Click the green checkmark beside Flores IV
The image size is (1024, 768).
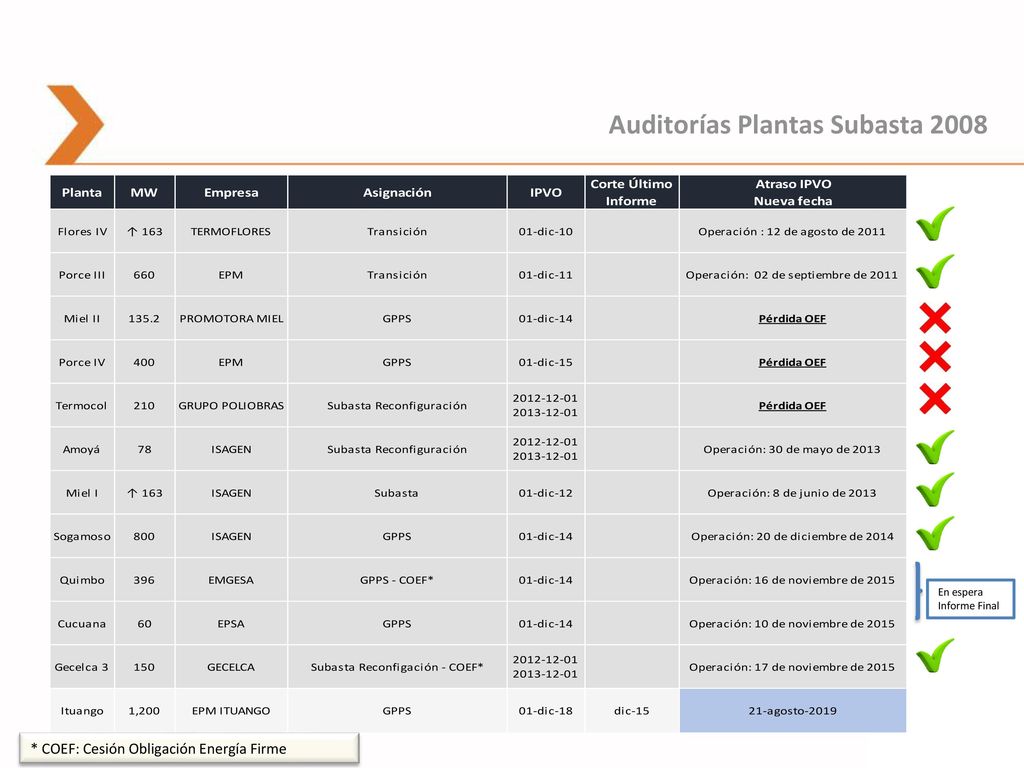click(935, 223)
